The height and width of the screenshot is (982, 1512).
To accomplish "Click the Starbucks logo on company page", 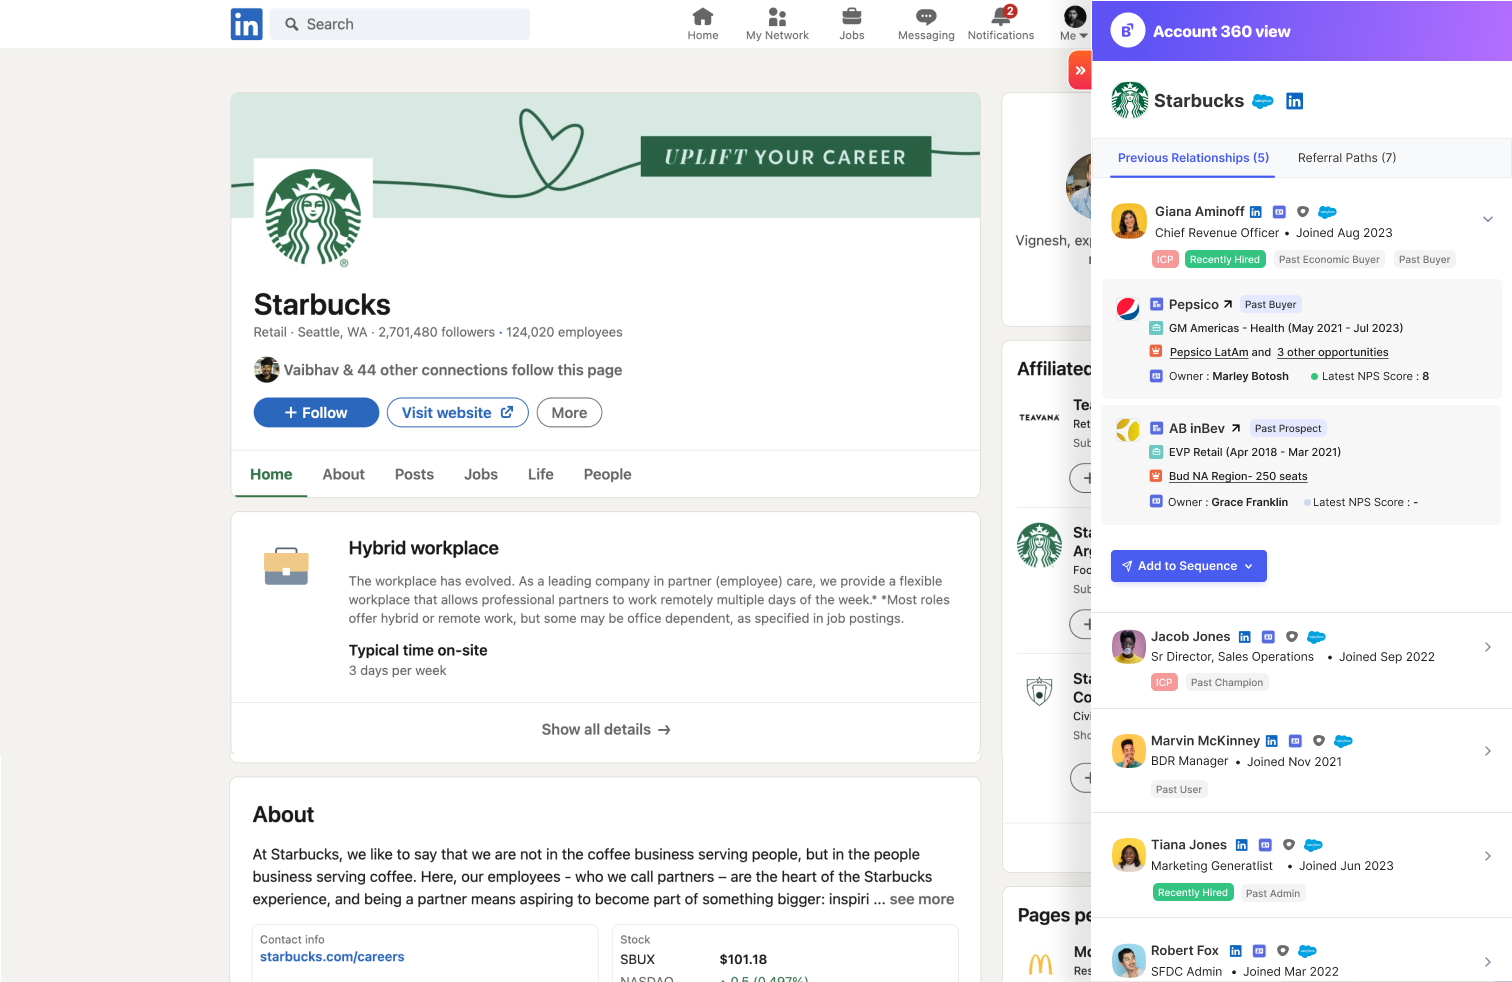I will (313, 217).
